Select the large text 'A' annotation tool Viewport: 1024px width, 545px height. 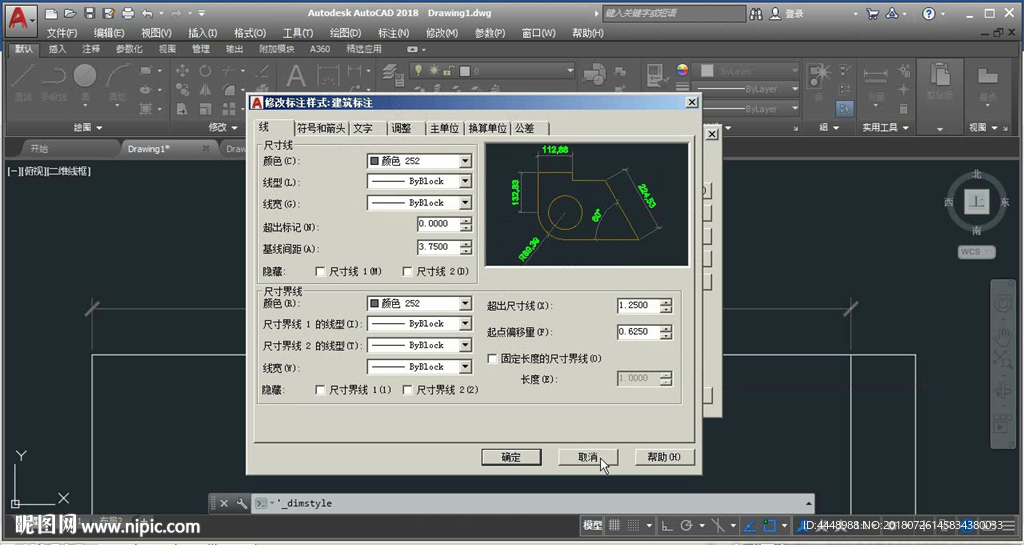pyautogui.click(x=296, y=78)
